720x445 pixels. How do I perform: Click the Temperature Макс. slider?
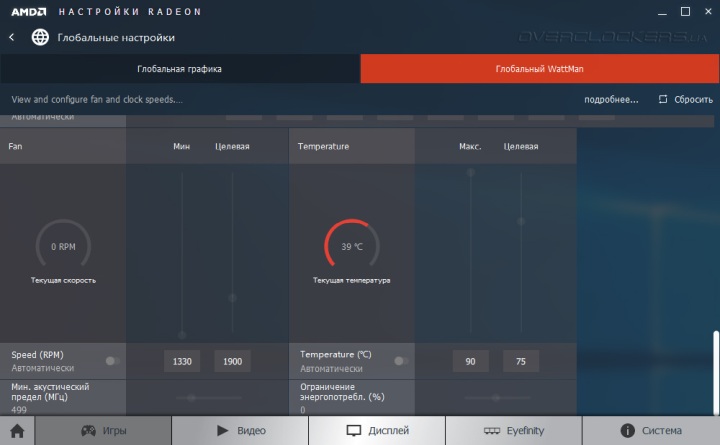[471, 252]
